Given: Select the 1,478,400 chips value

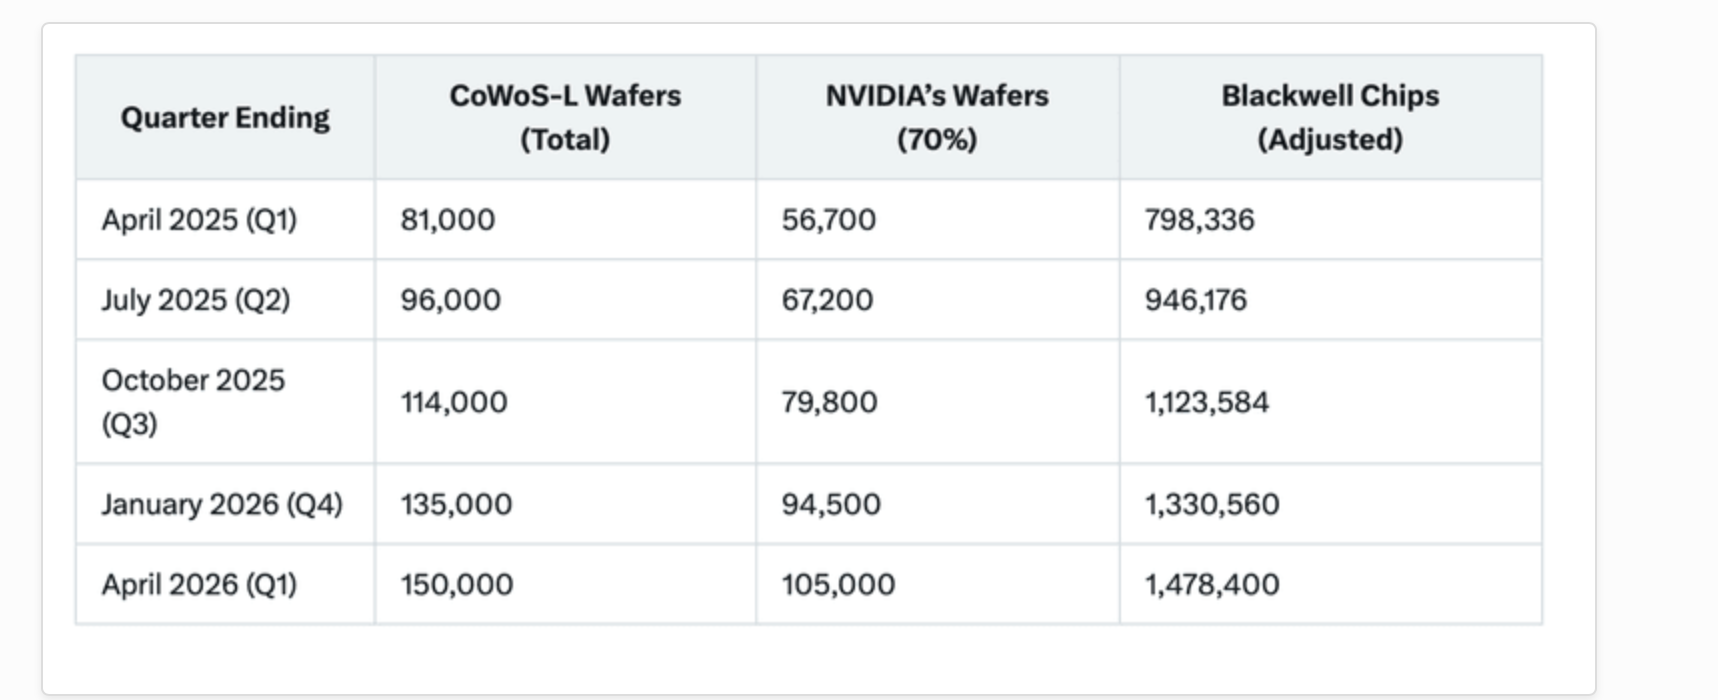Looking at the screenshot, I should tap(1212, 585).
